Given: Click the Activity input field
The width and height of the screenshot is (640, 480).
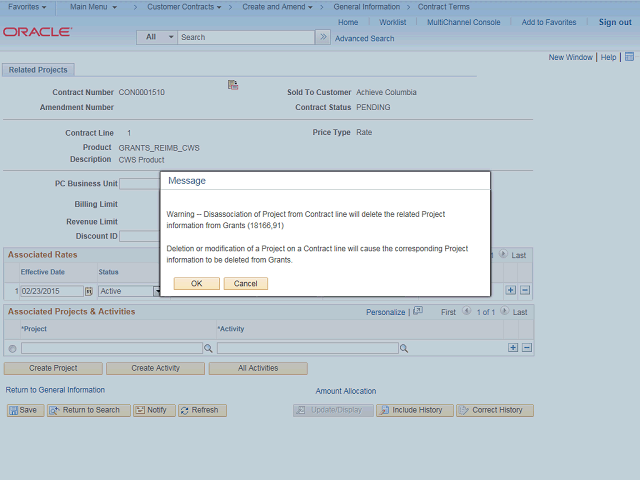Looking at the screenshot, I should [x=308, y=348].
